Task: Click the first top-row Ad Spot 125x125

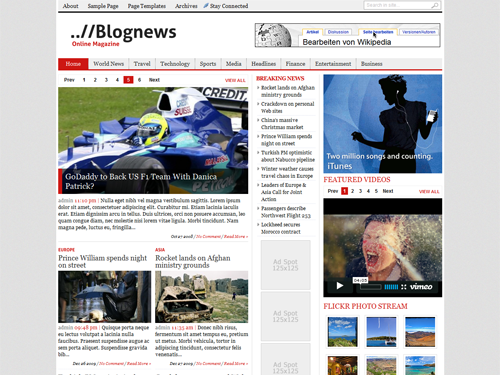Action: (286, 265)
